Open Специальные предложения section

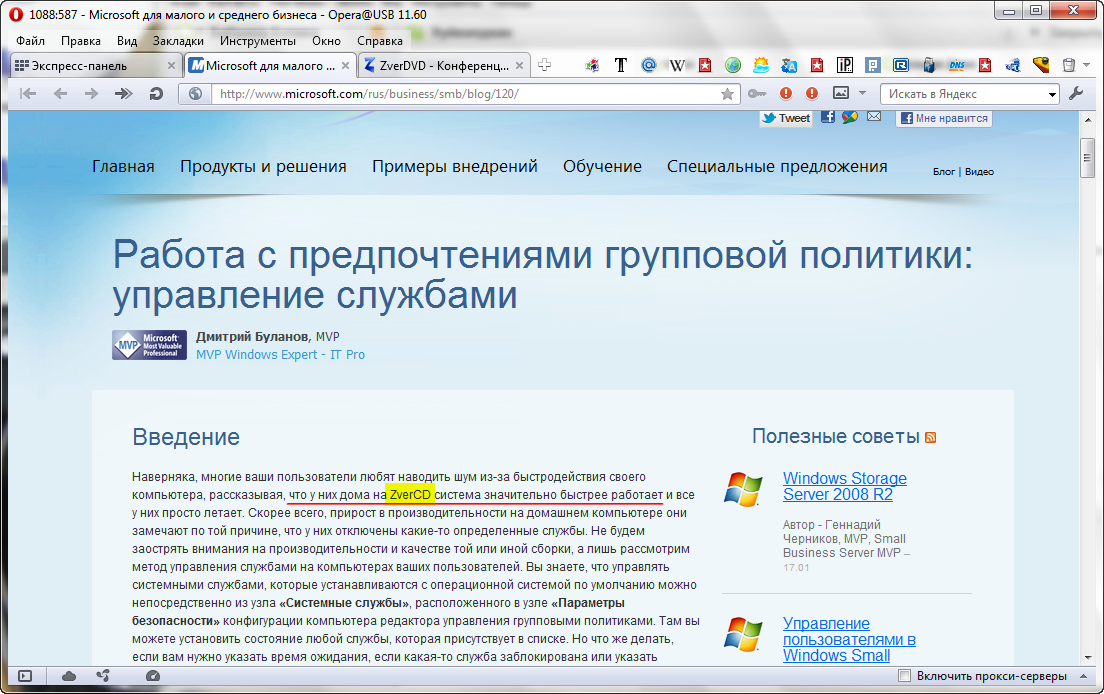(777, 166)
